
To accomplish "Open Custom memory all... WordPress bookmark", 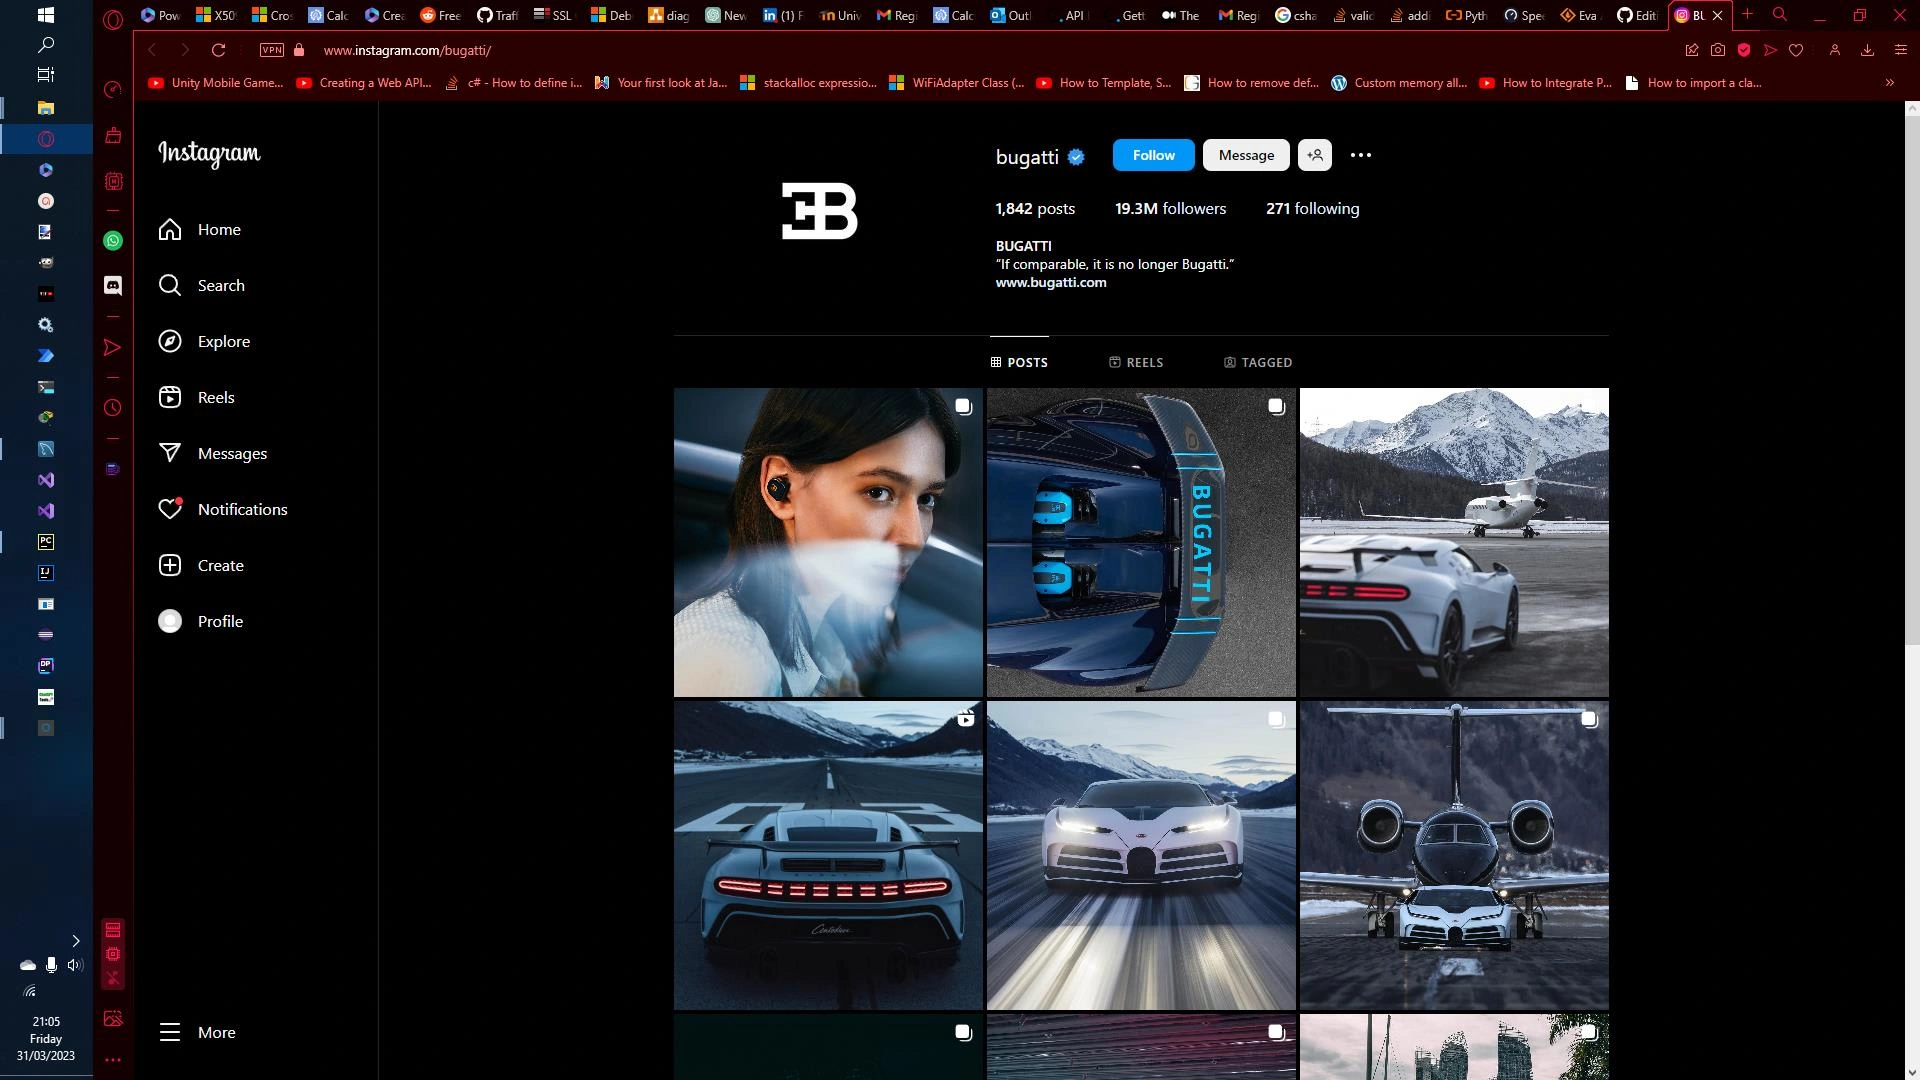I will (1399, 83).
